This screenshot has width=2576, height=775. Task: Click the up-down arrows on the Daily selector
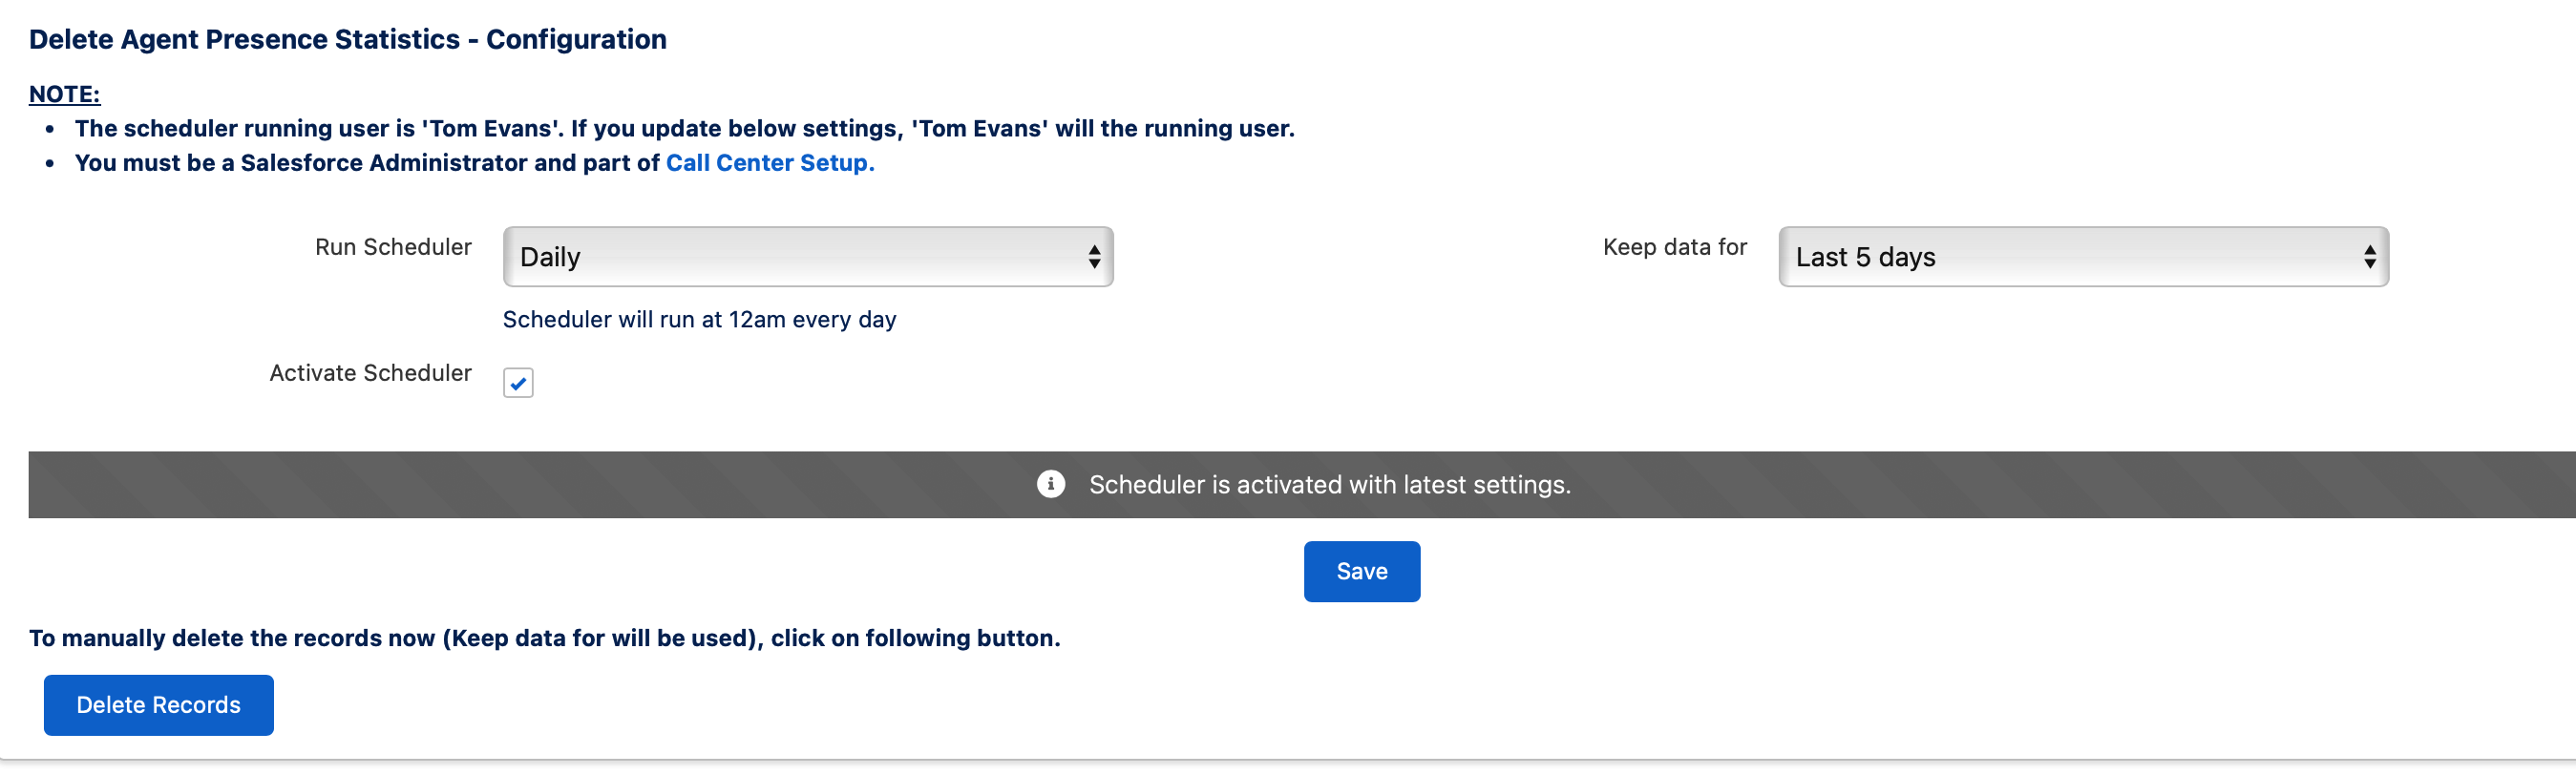click(1094, 257)
